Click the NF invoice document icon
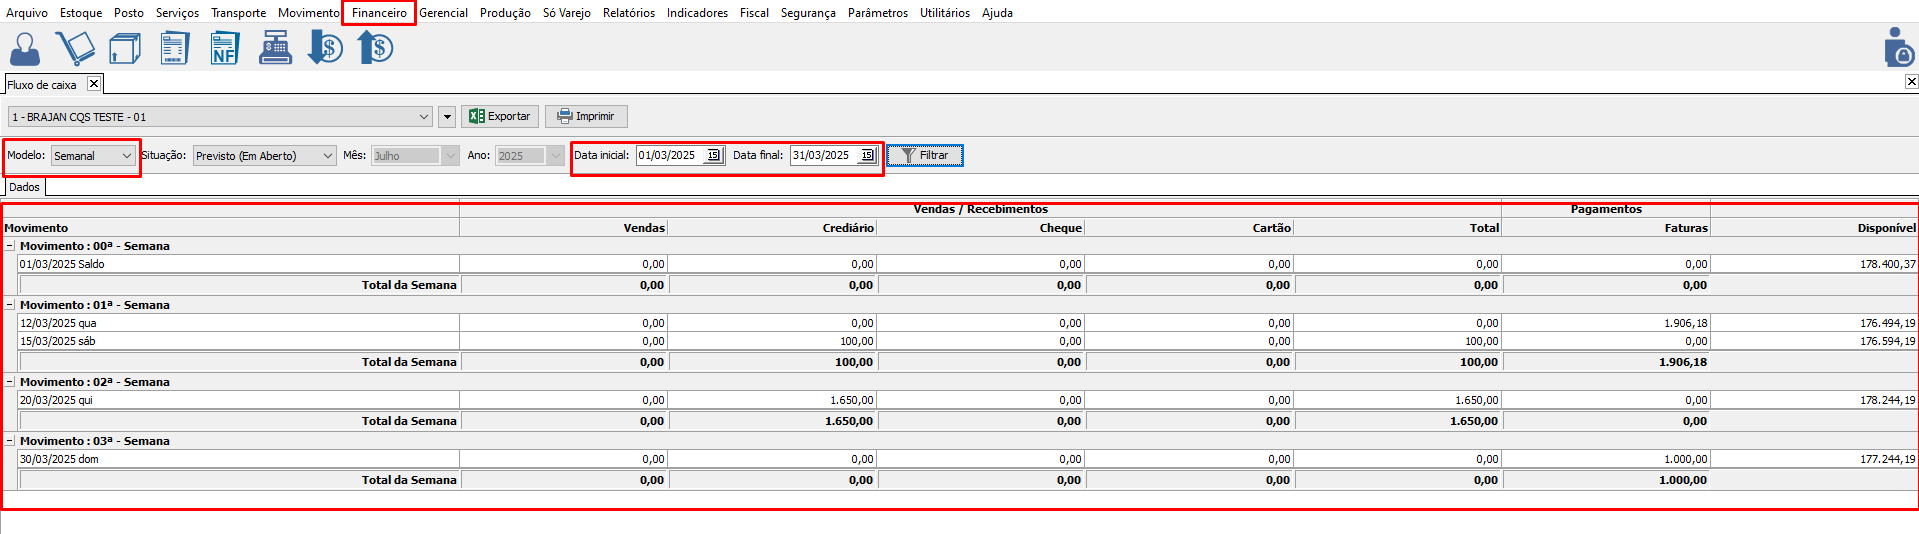 [224, 48]
